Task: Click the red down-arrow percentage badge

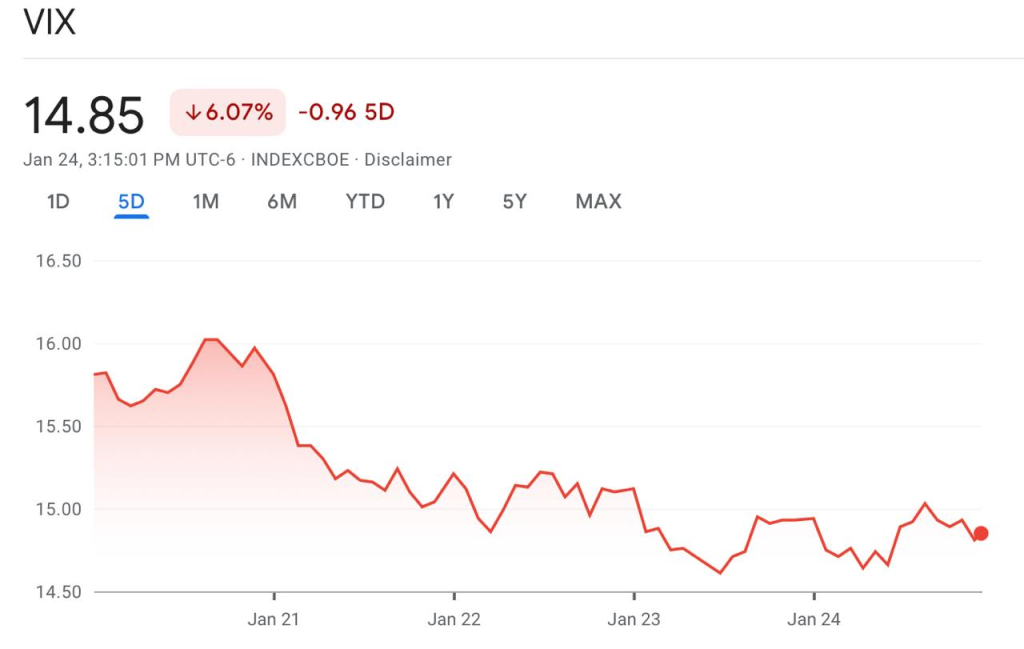Action: click(228, 112)
